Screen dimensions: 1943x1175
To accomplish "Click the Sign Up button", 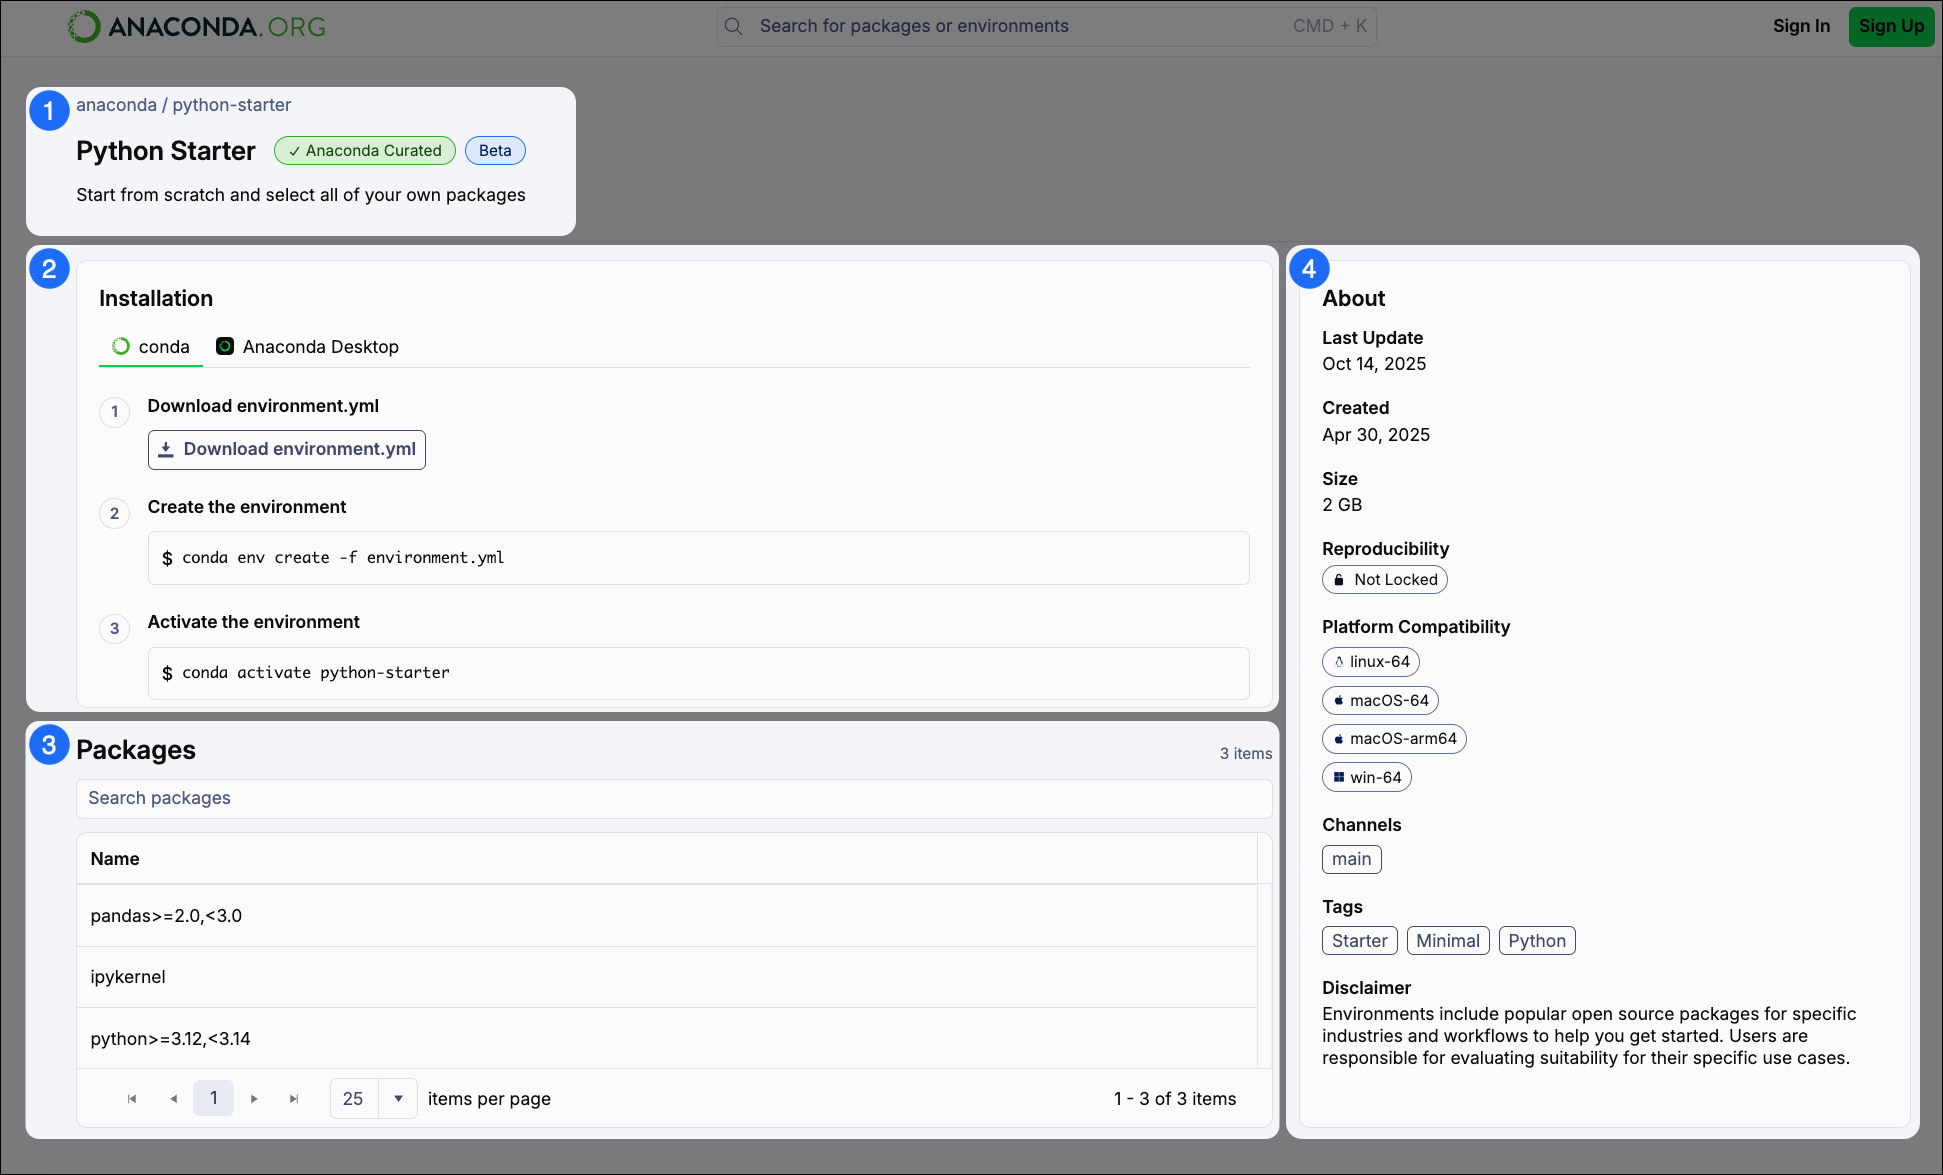I will coord(1891,26).
